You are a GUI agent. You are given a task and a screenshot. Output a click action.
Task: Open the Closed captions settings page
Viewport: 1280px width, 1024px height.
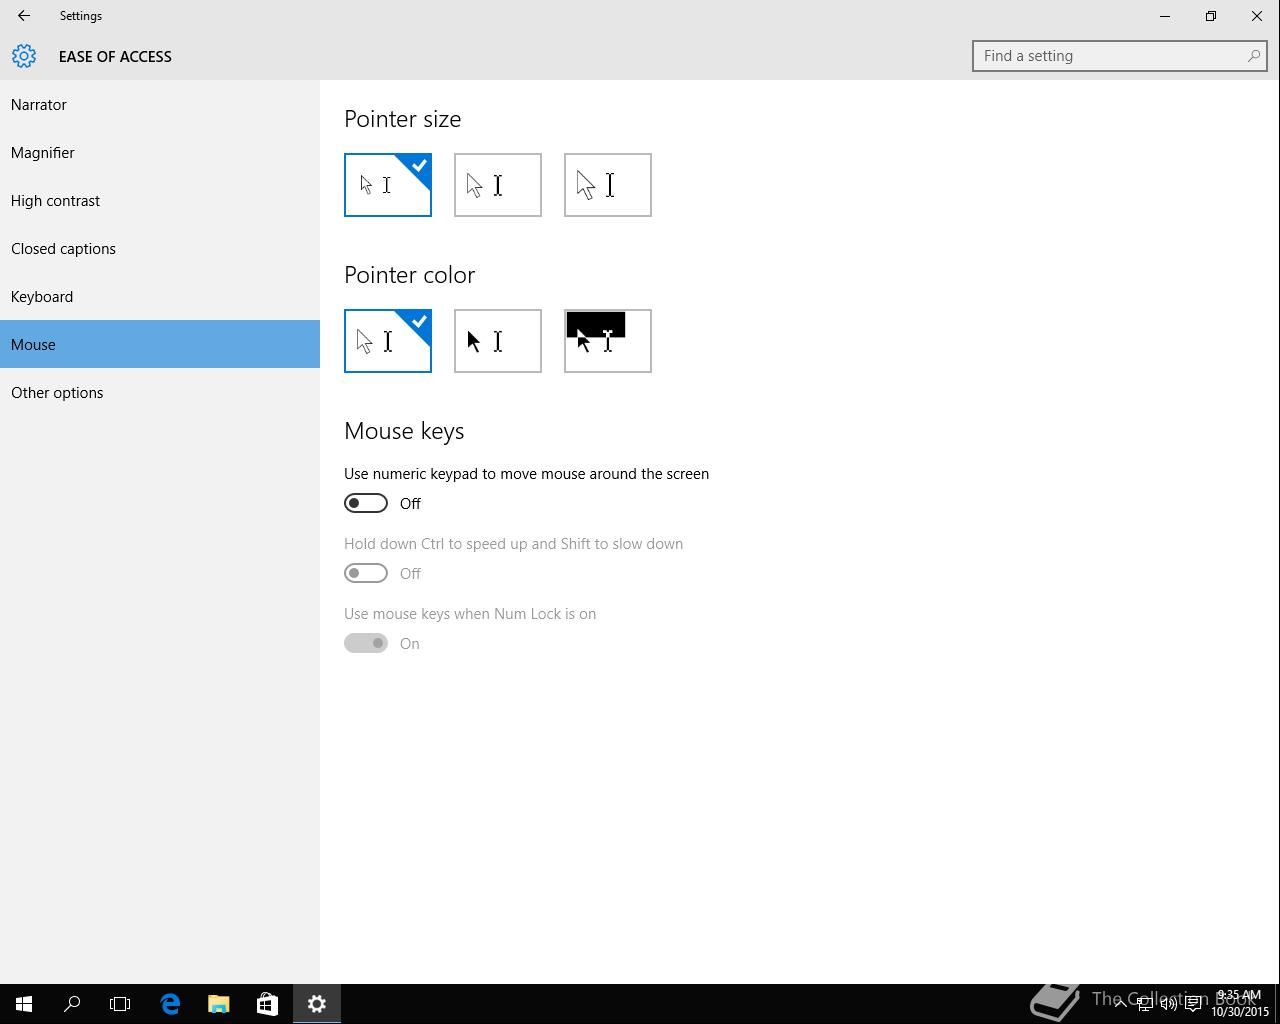pos(160,248)
